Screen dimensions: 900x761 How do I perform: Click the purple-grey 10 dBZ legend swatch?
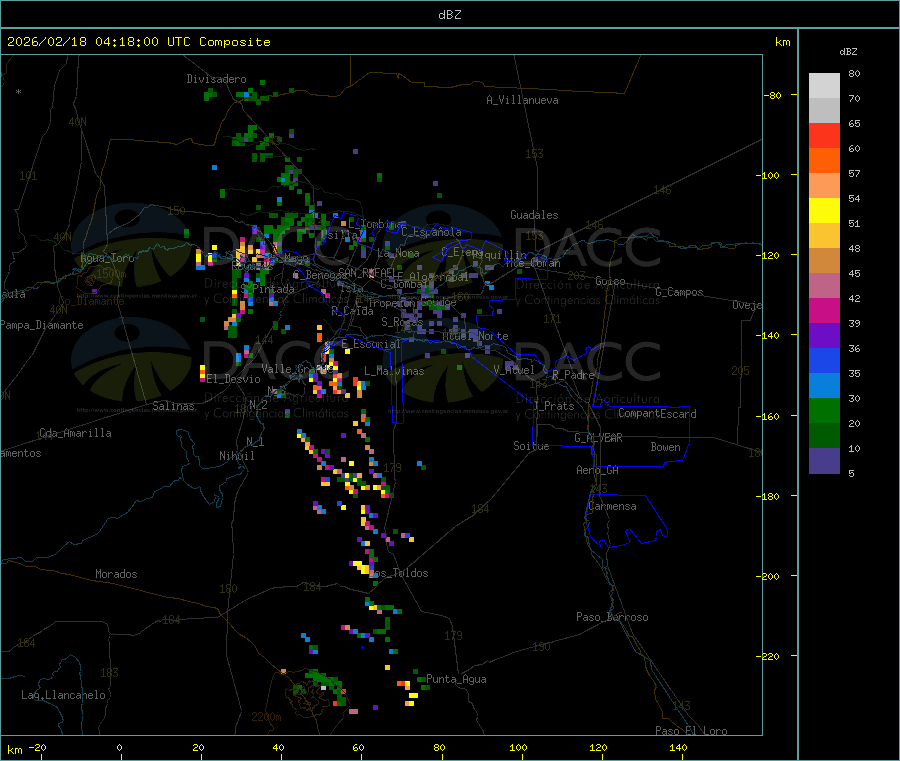(824, 461)
